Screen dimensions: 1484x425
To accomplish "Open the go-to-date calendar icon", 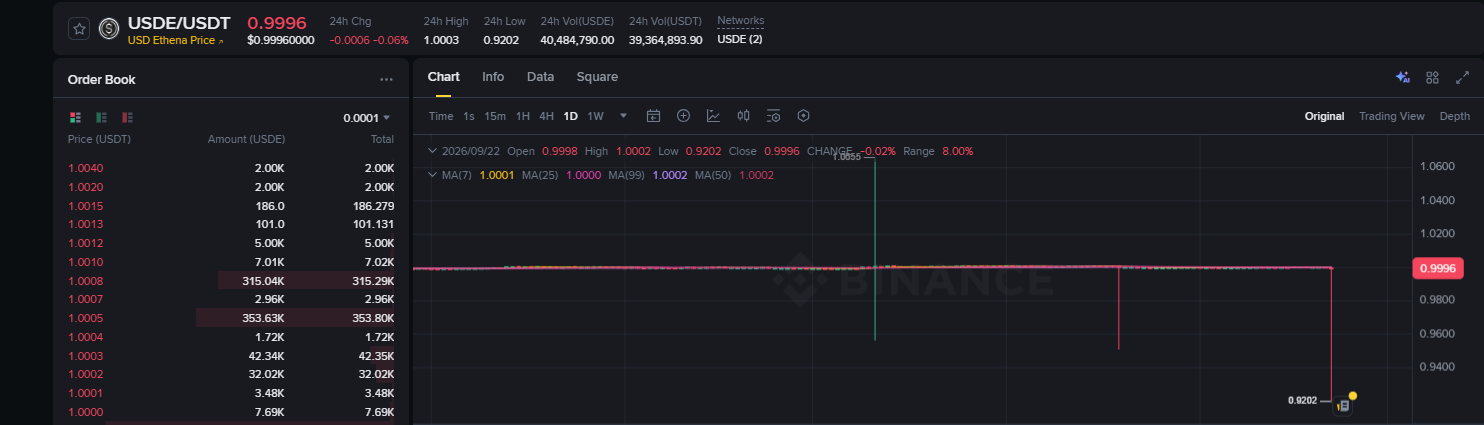I will pyautogui.click(x=653, y=116).
